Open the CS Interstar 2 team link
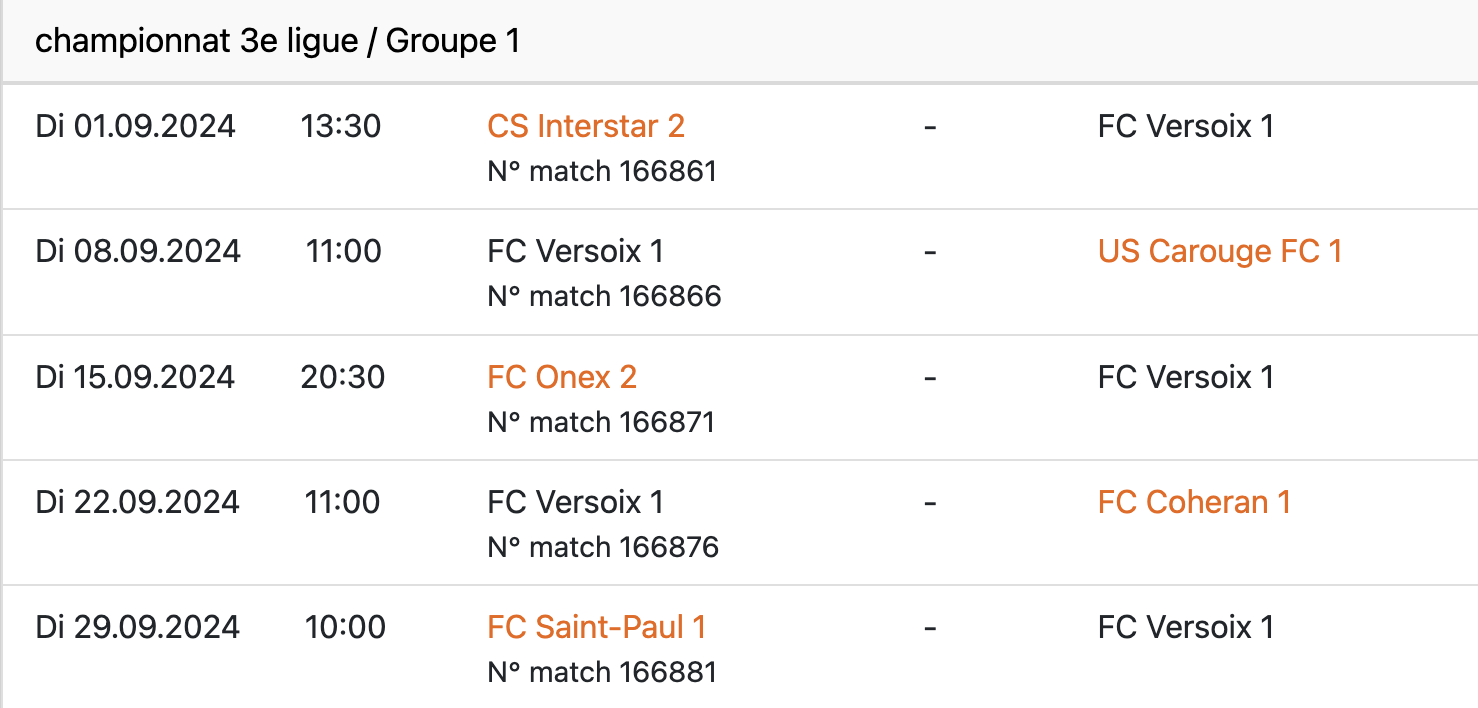The width and height of the screenshot is (1478, 708). pos(586,127)
